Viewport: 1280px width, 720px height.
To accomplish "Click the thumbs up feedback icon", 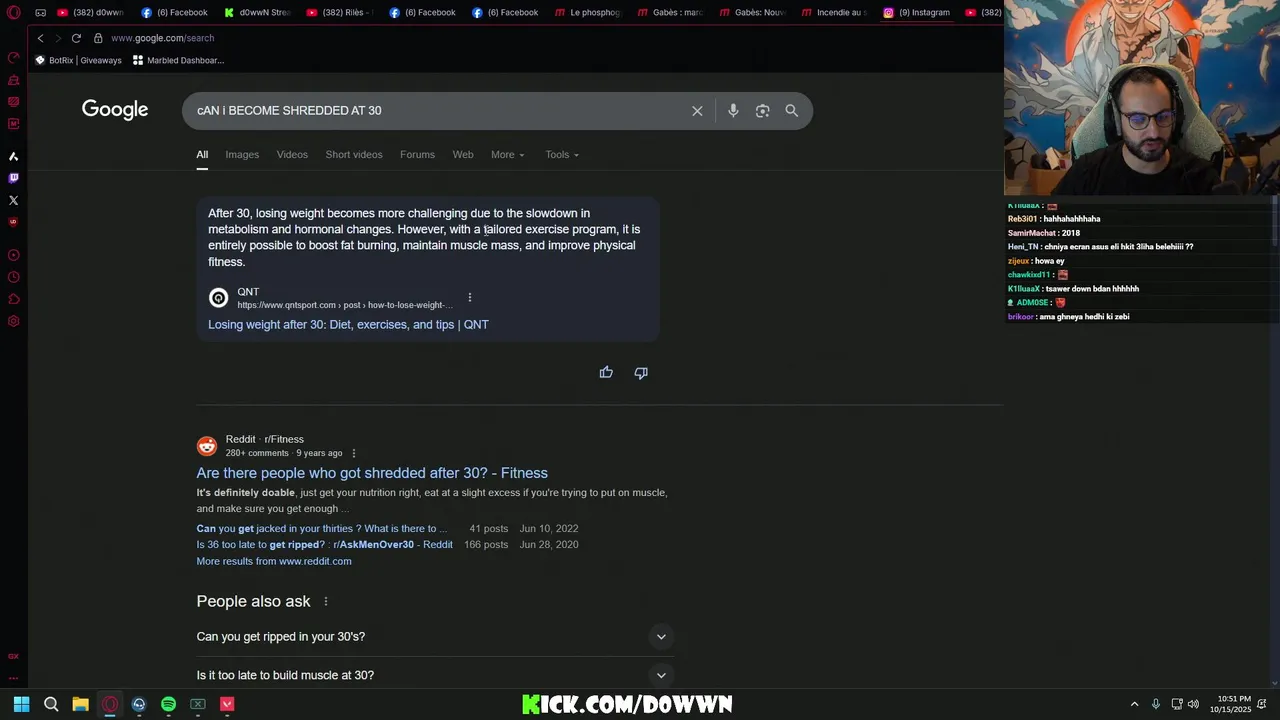I will coord(606,372).
